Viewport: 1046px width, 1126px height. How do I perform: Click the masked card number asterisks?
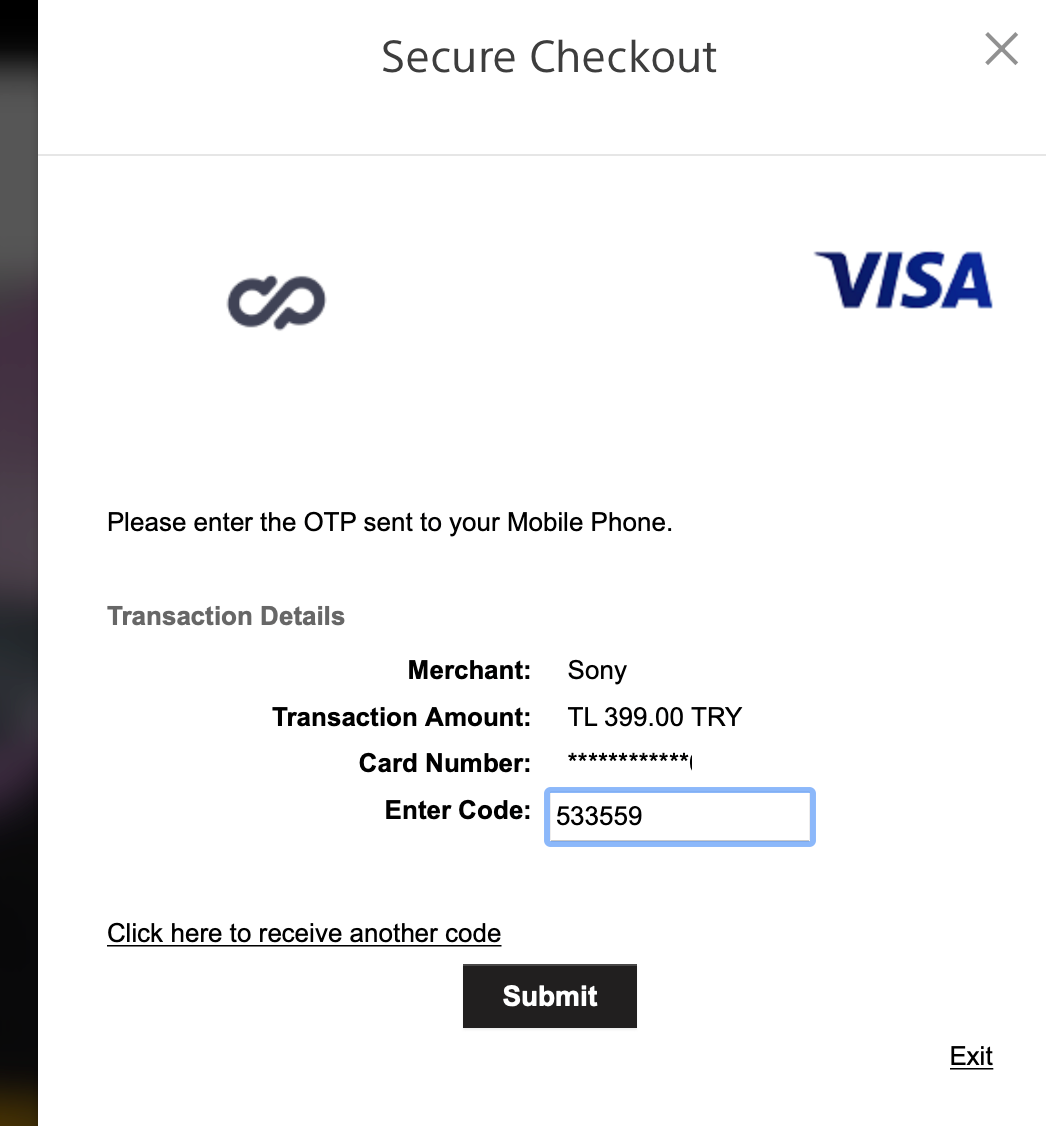click(x=630, y=760)
